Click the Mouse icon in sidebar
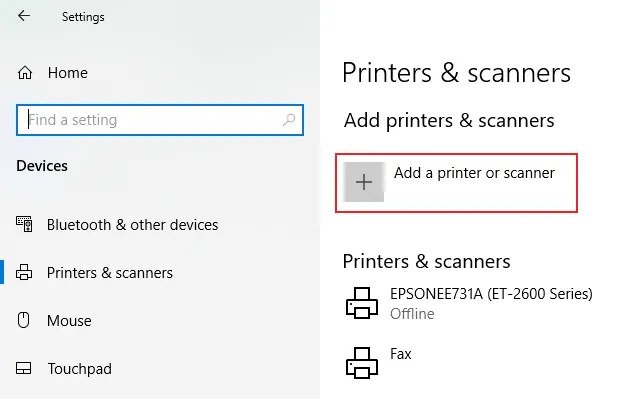622x399 pixels. tap(23, 320)
